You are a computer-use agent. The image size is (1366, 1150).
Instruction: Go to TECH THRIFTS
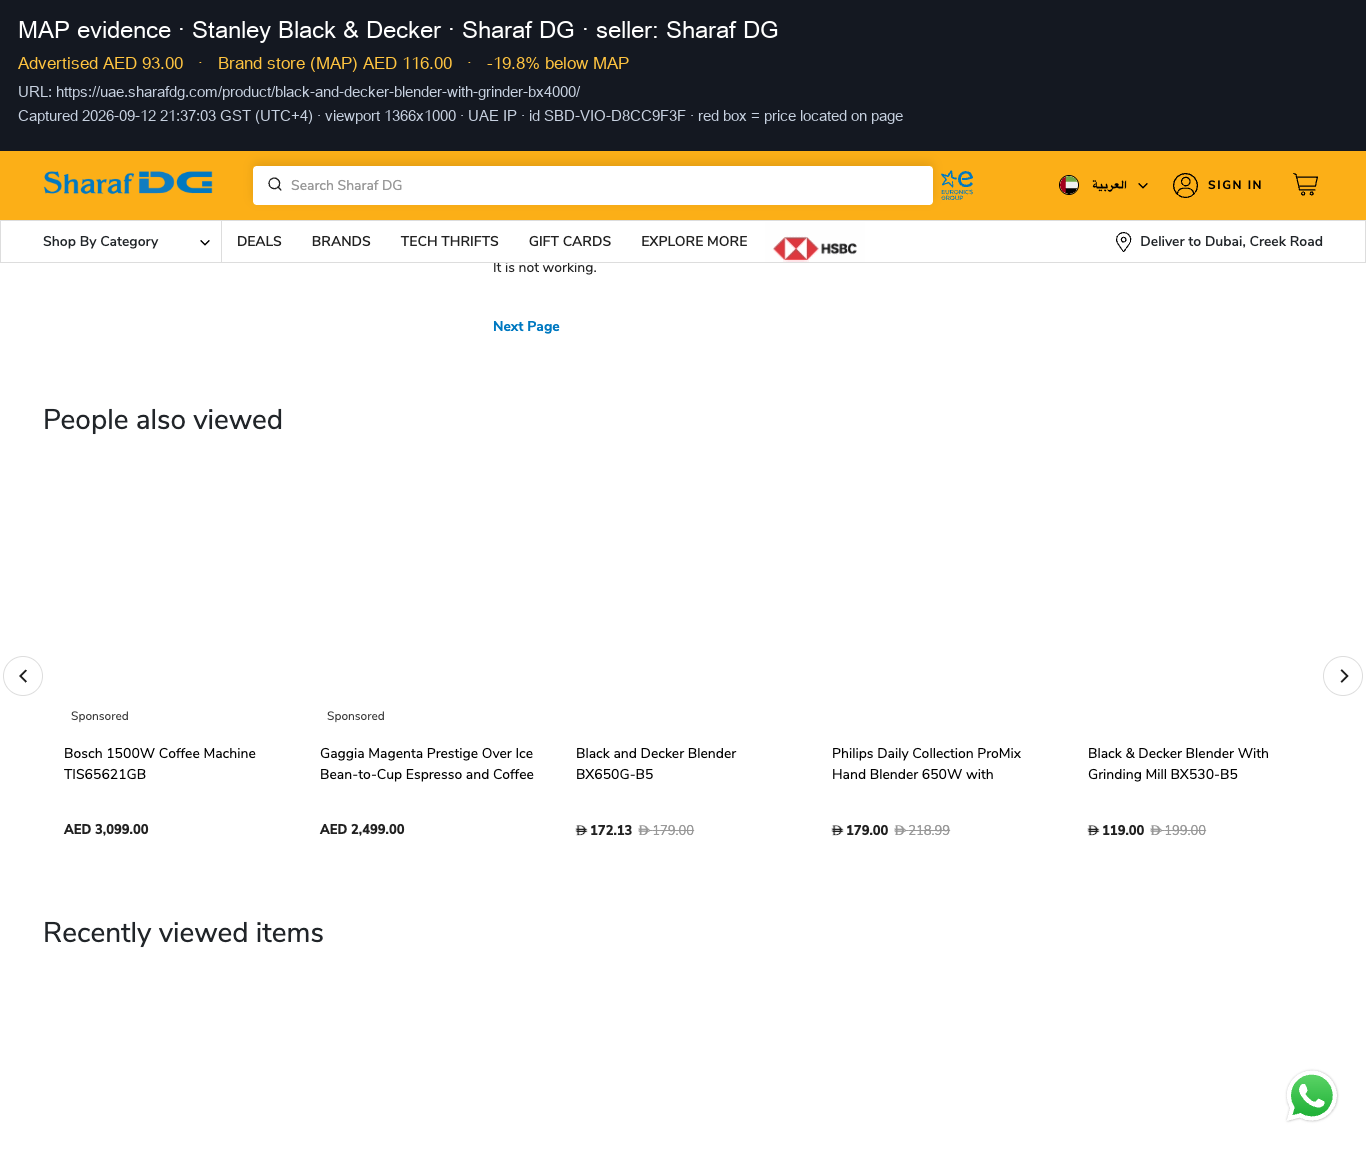point(450,242)
